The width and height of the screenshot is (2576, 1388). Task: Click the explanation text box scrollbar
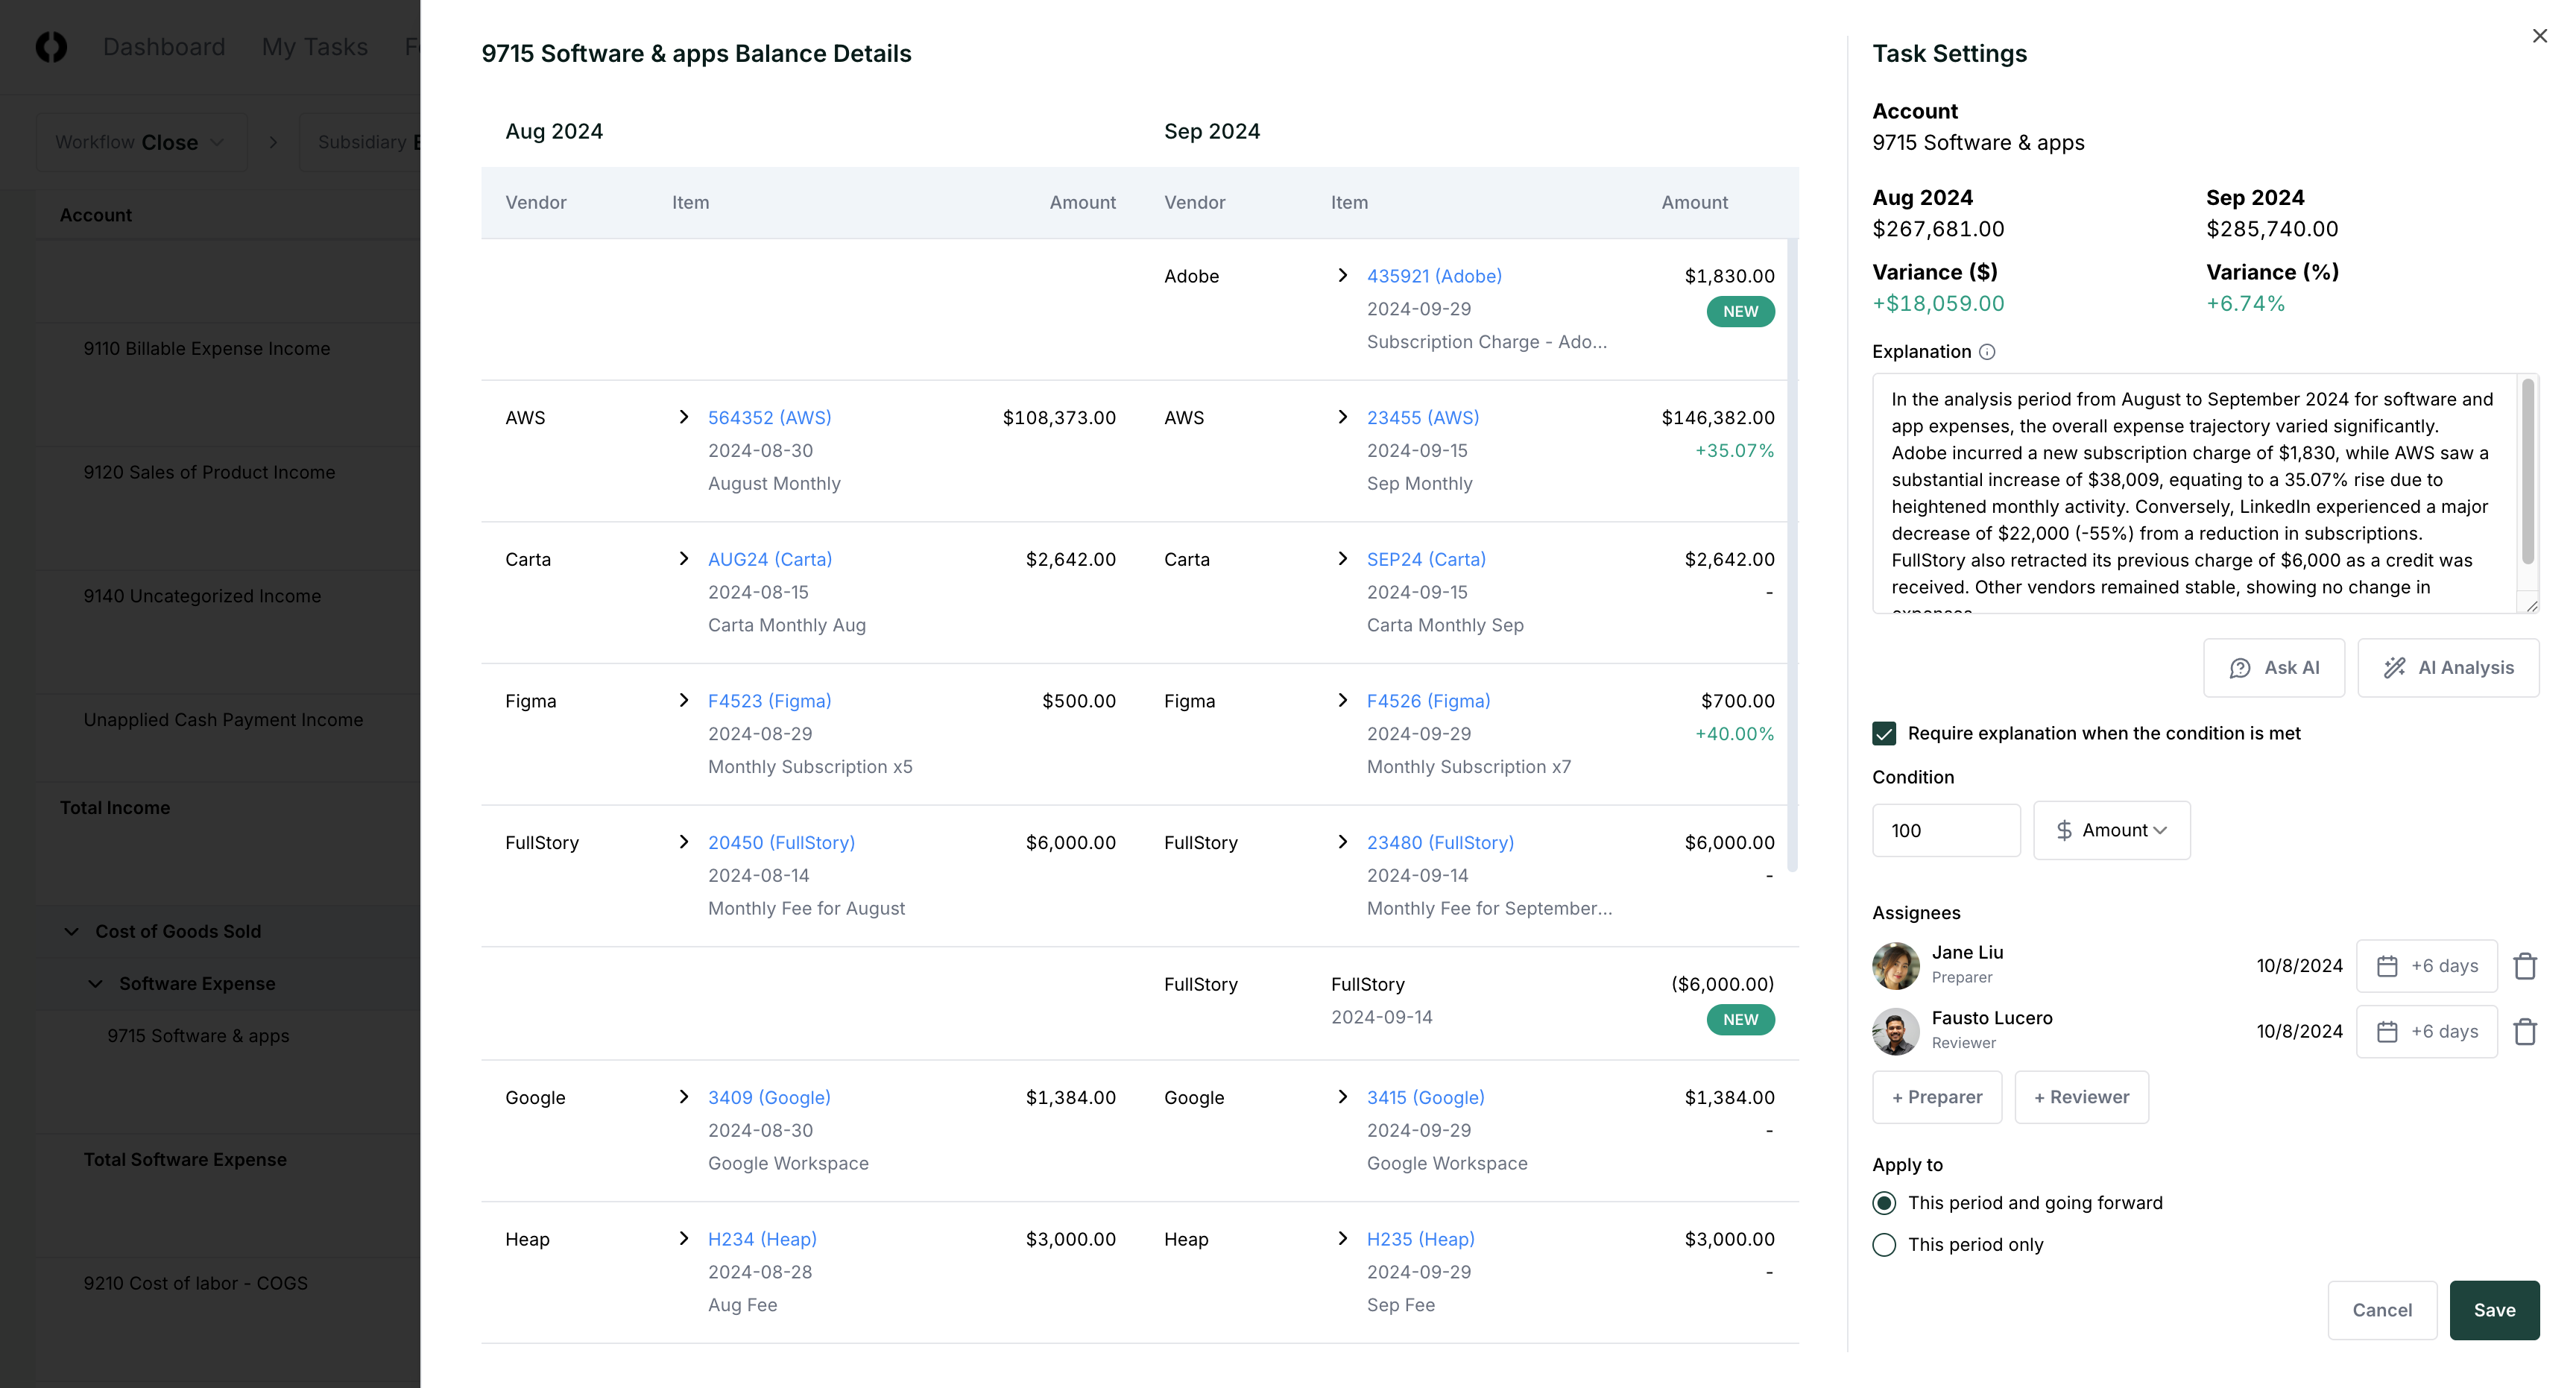(x=2527, y=470)
